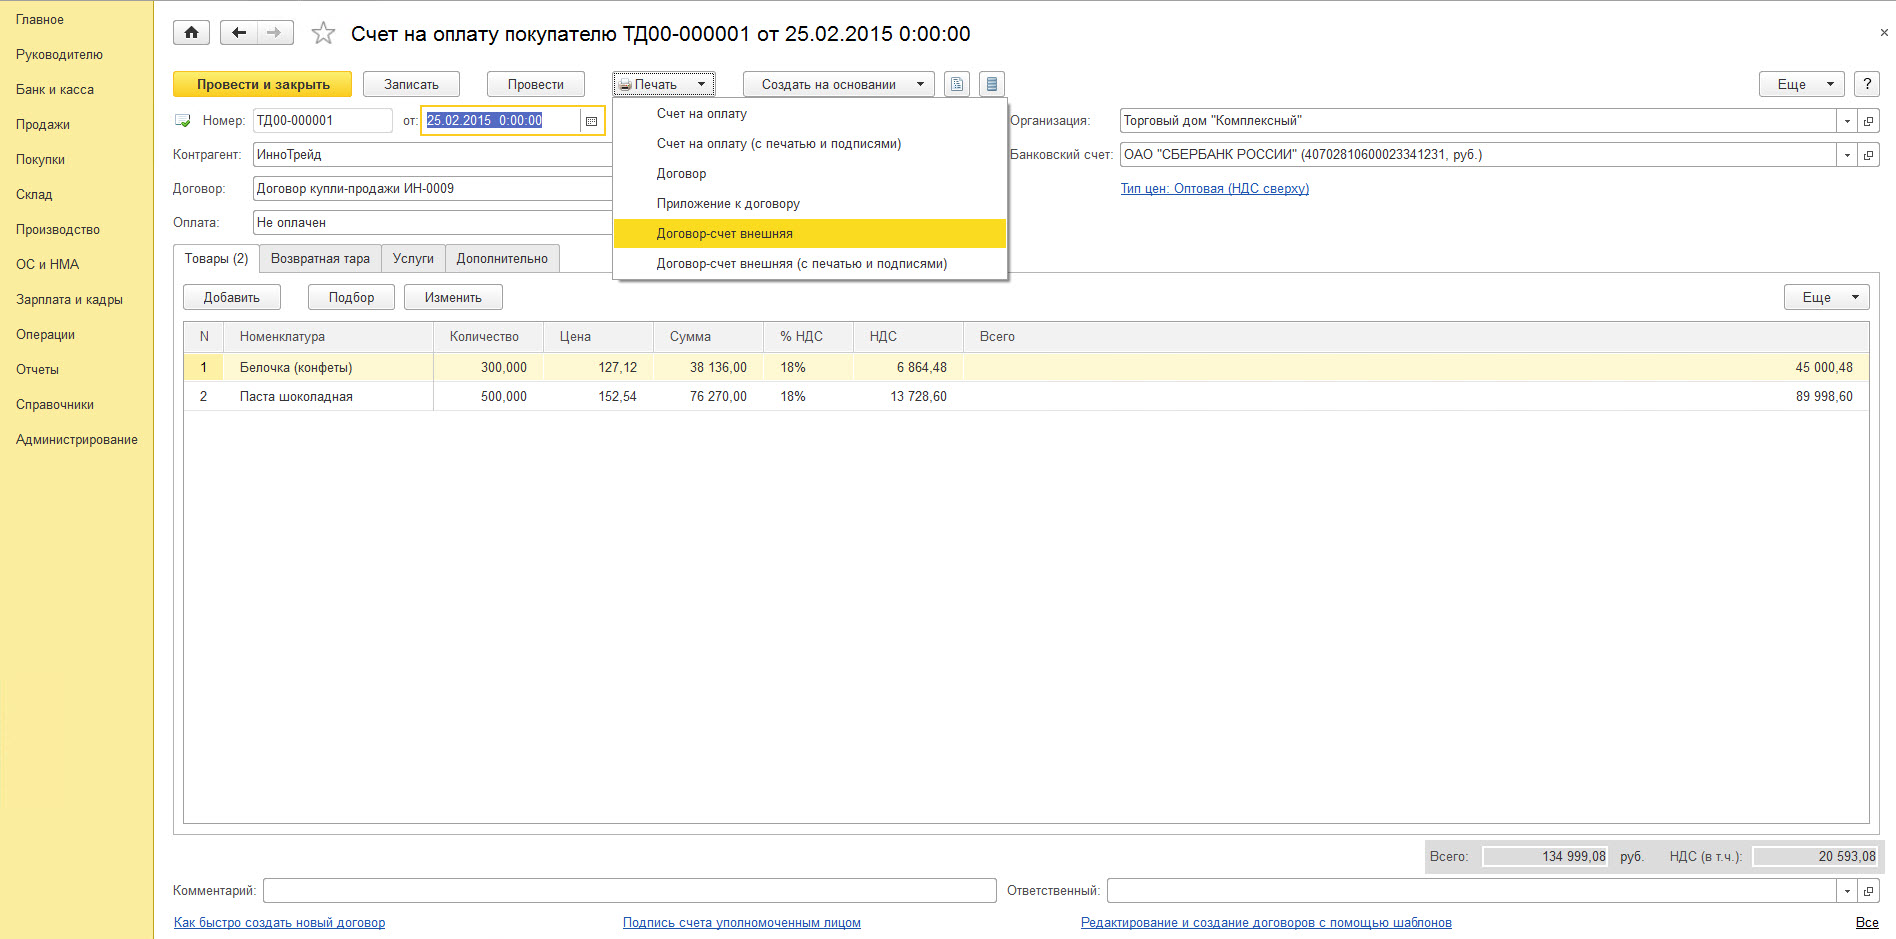Click Добавить to add a row
Viewport: 1896px width, 939px height.
click(x=232, y=297)
